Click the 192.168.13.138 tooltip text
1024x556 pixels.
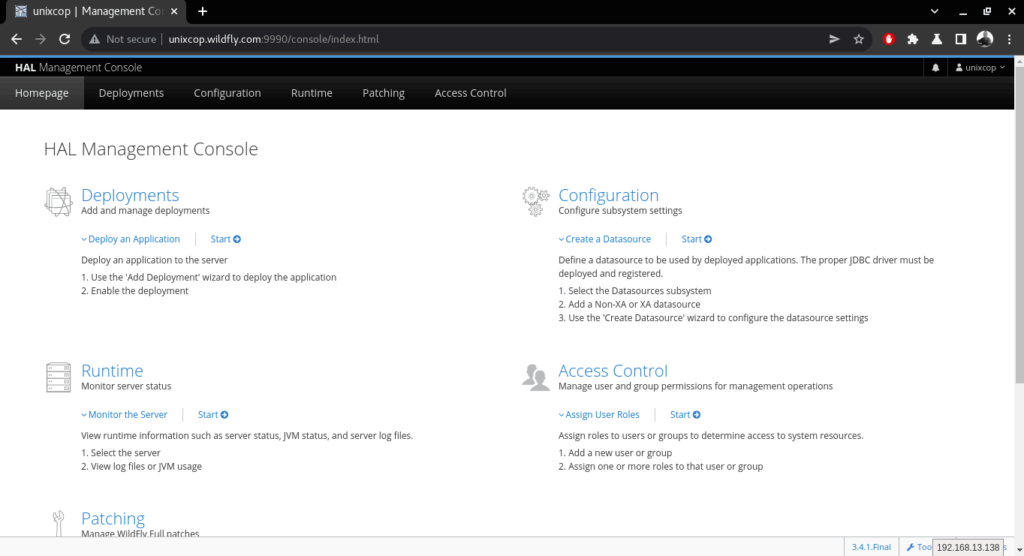[968, 548]
